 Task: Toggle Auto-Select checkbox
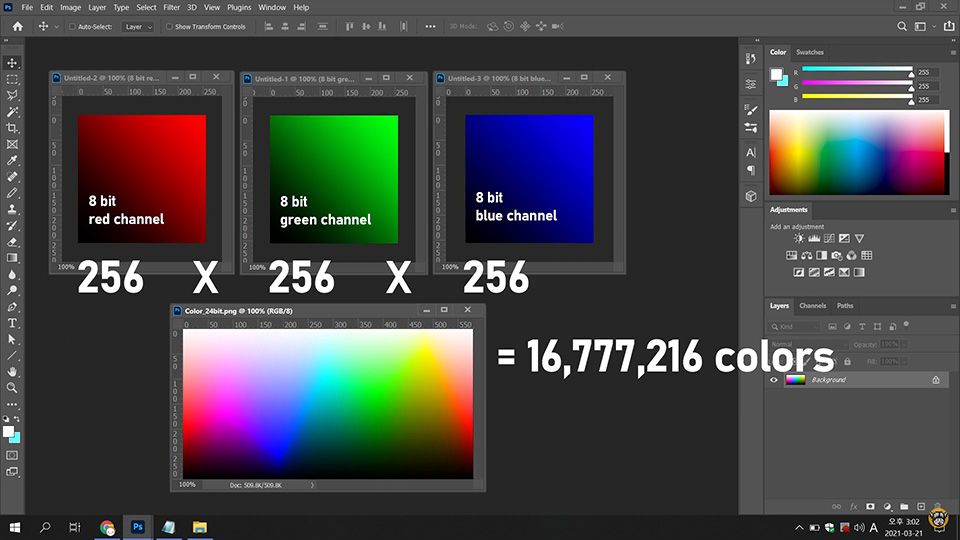coord(72,27)
